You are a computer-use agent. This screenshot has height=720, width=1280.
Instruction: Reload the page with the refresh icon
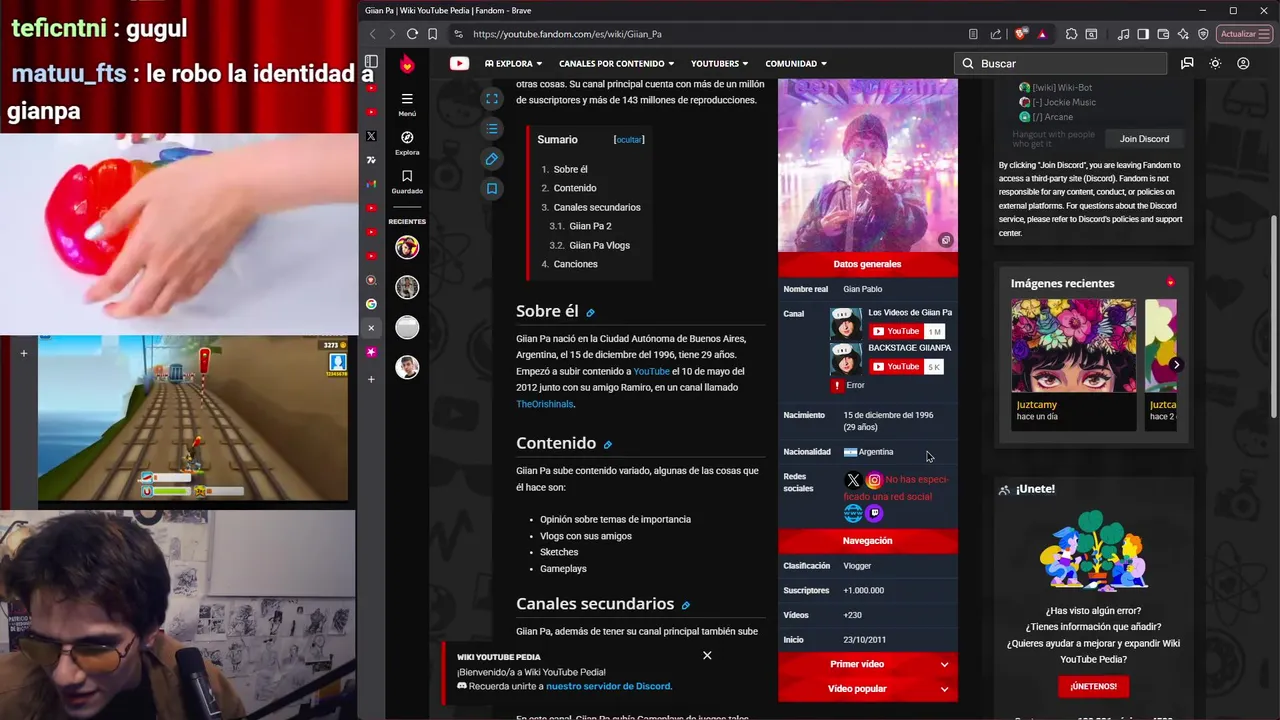point(411,34)
